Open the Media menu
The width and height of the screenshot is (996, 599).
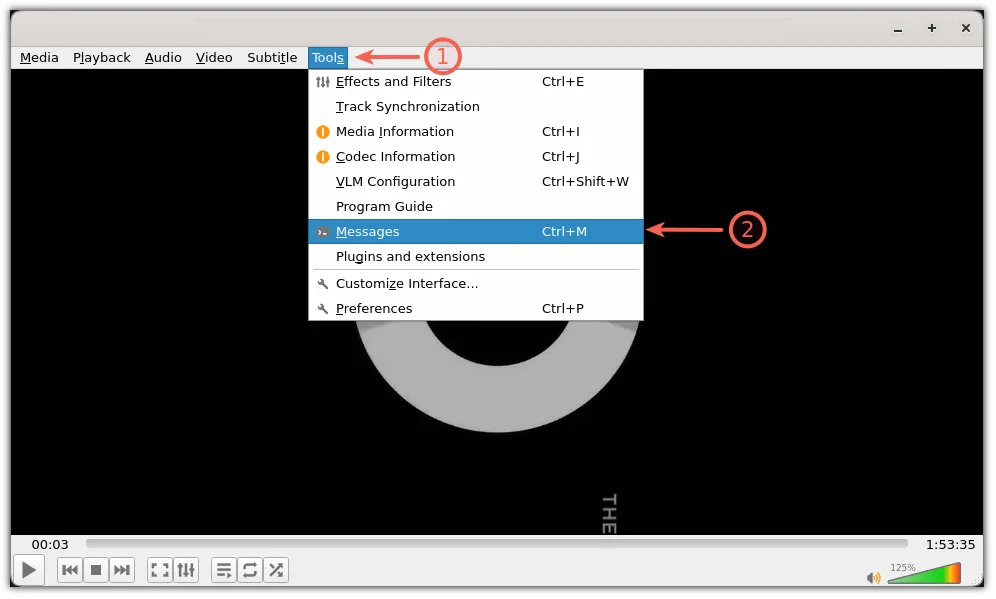click(39, 57)
